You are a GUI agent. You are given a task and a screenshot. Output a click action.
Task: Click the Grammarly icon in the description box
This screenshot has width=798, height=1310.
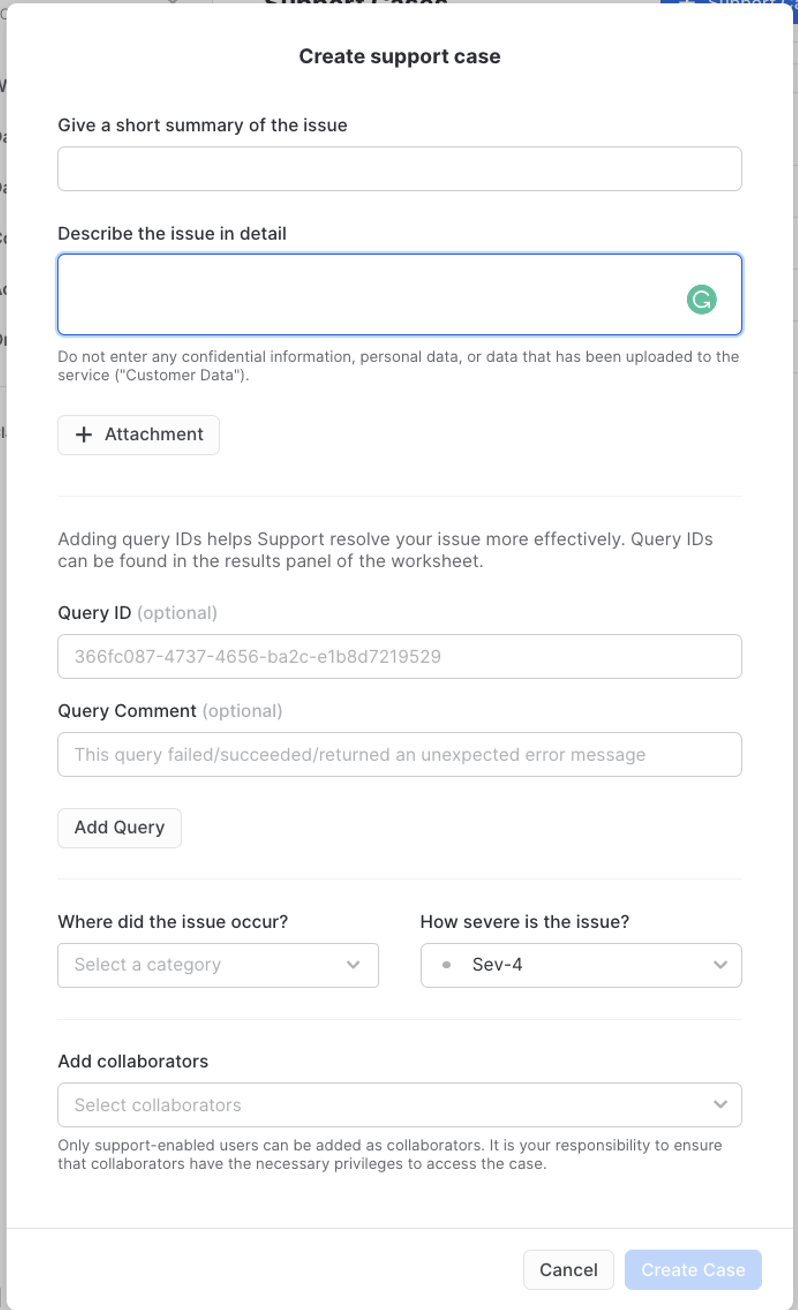coord(702,299)
